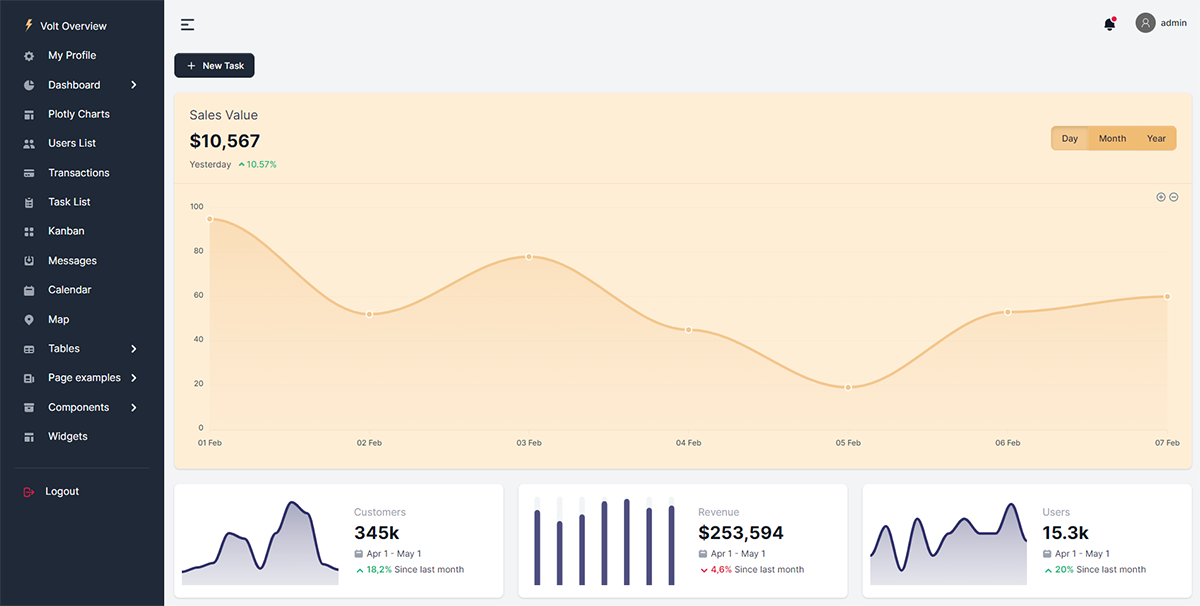Click the red Logout arrow icon

tap(28, 492)
